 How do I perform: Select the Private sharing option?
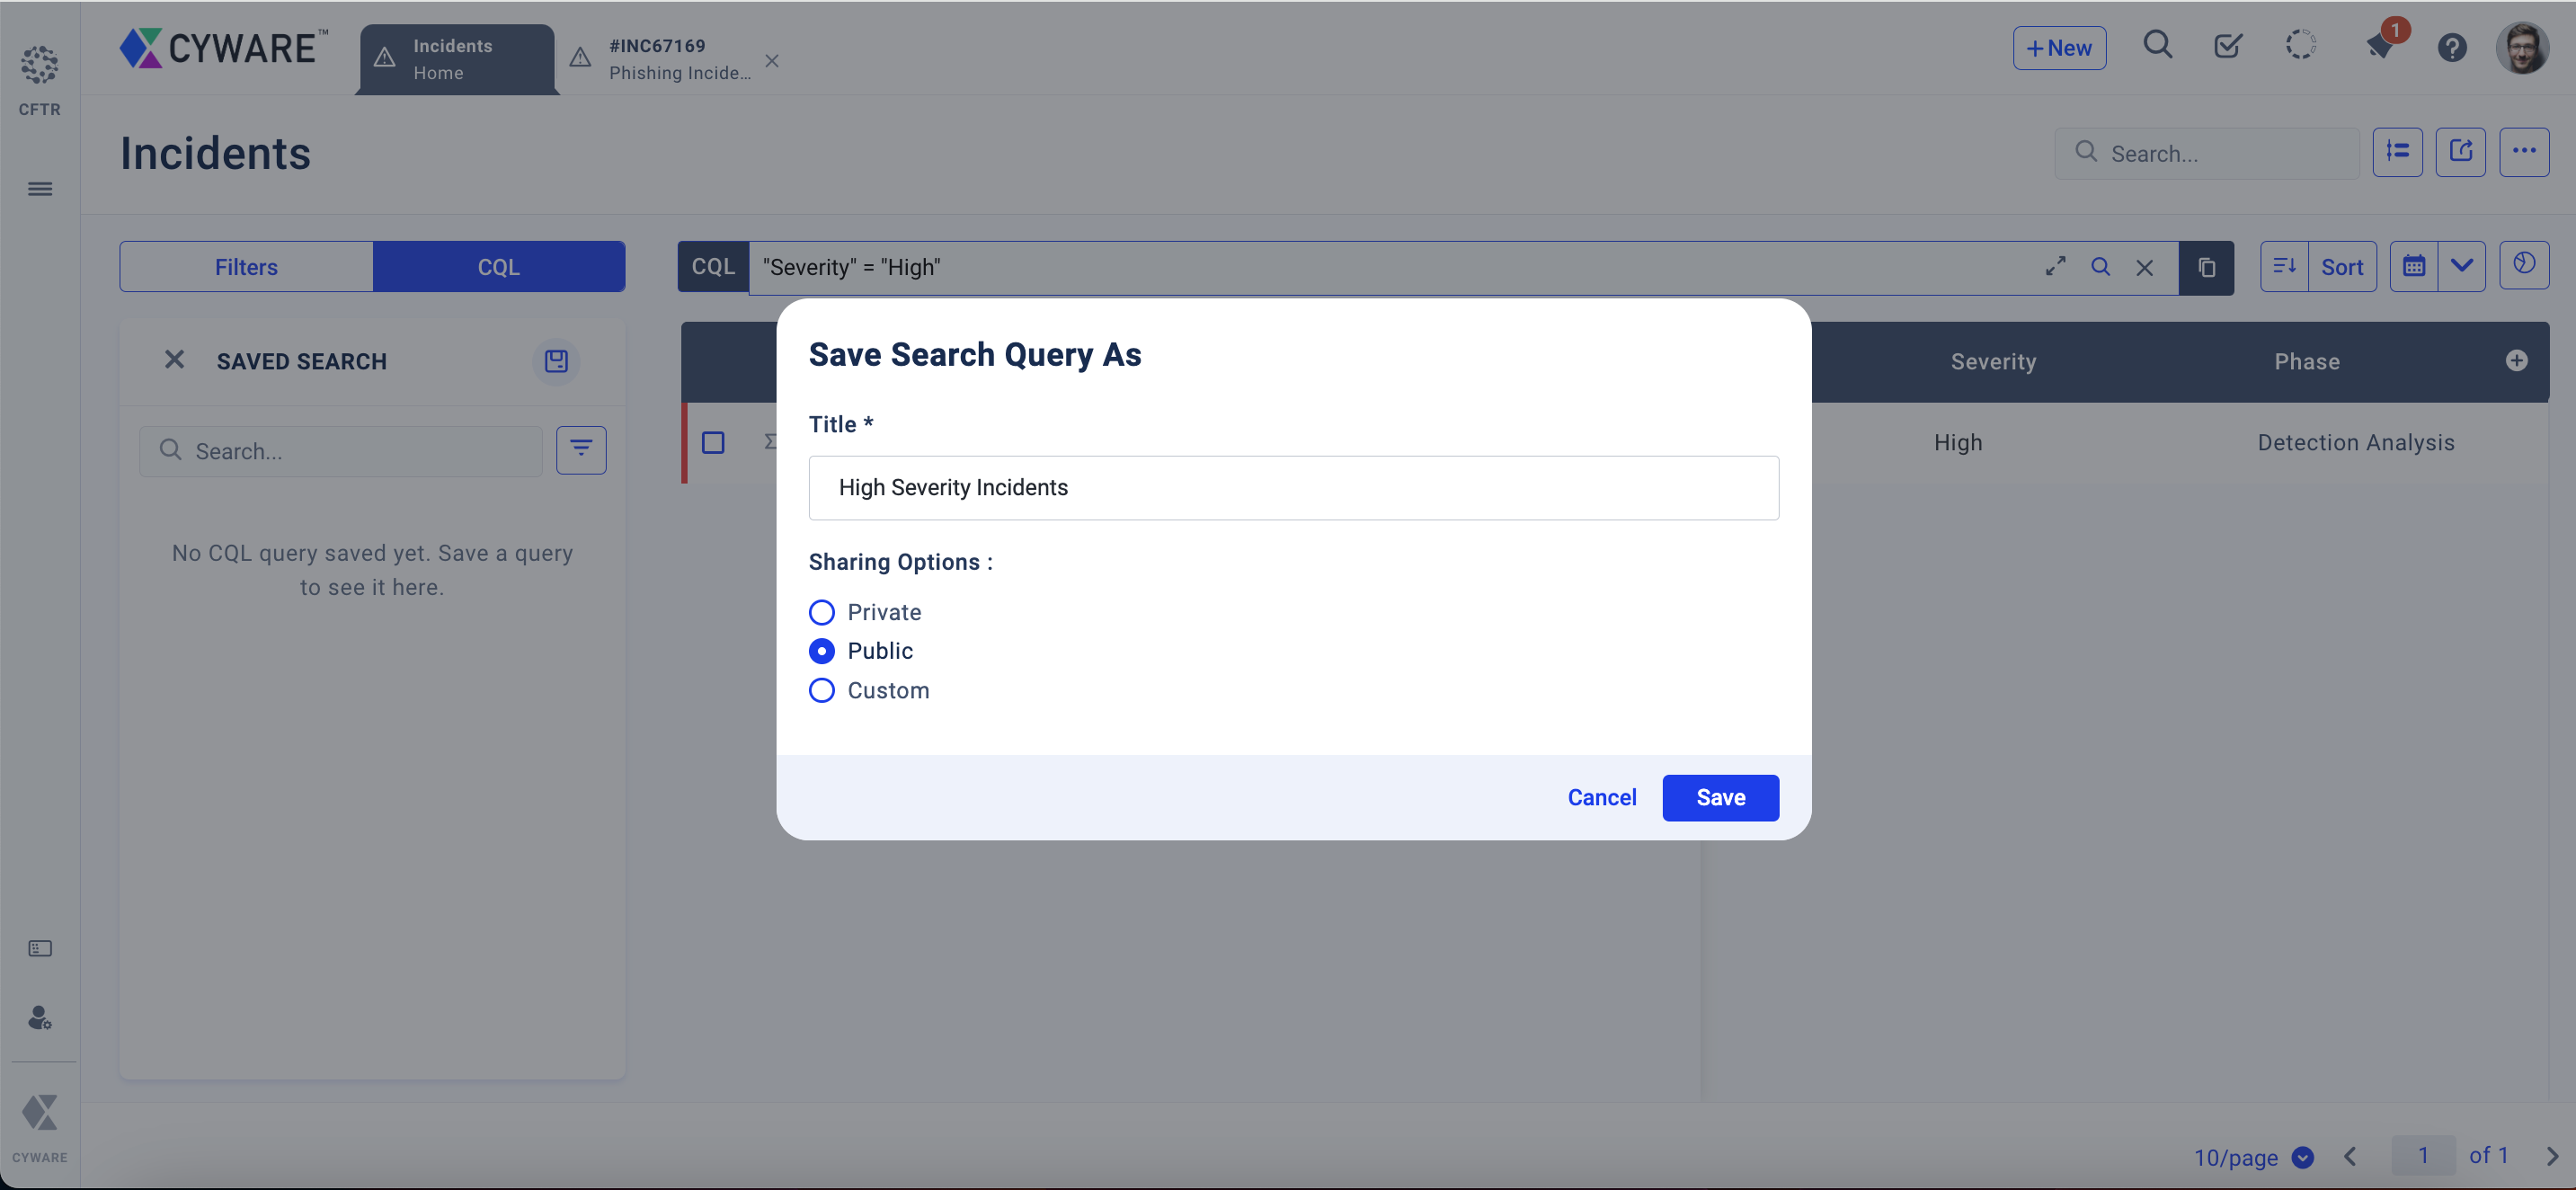(x=822, y=612)
